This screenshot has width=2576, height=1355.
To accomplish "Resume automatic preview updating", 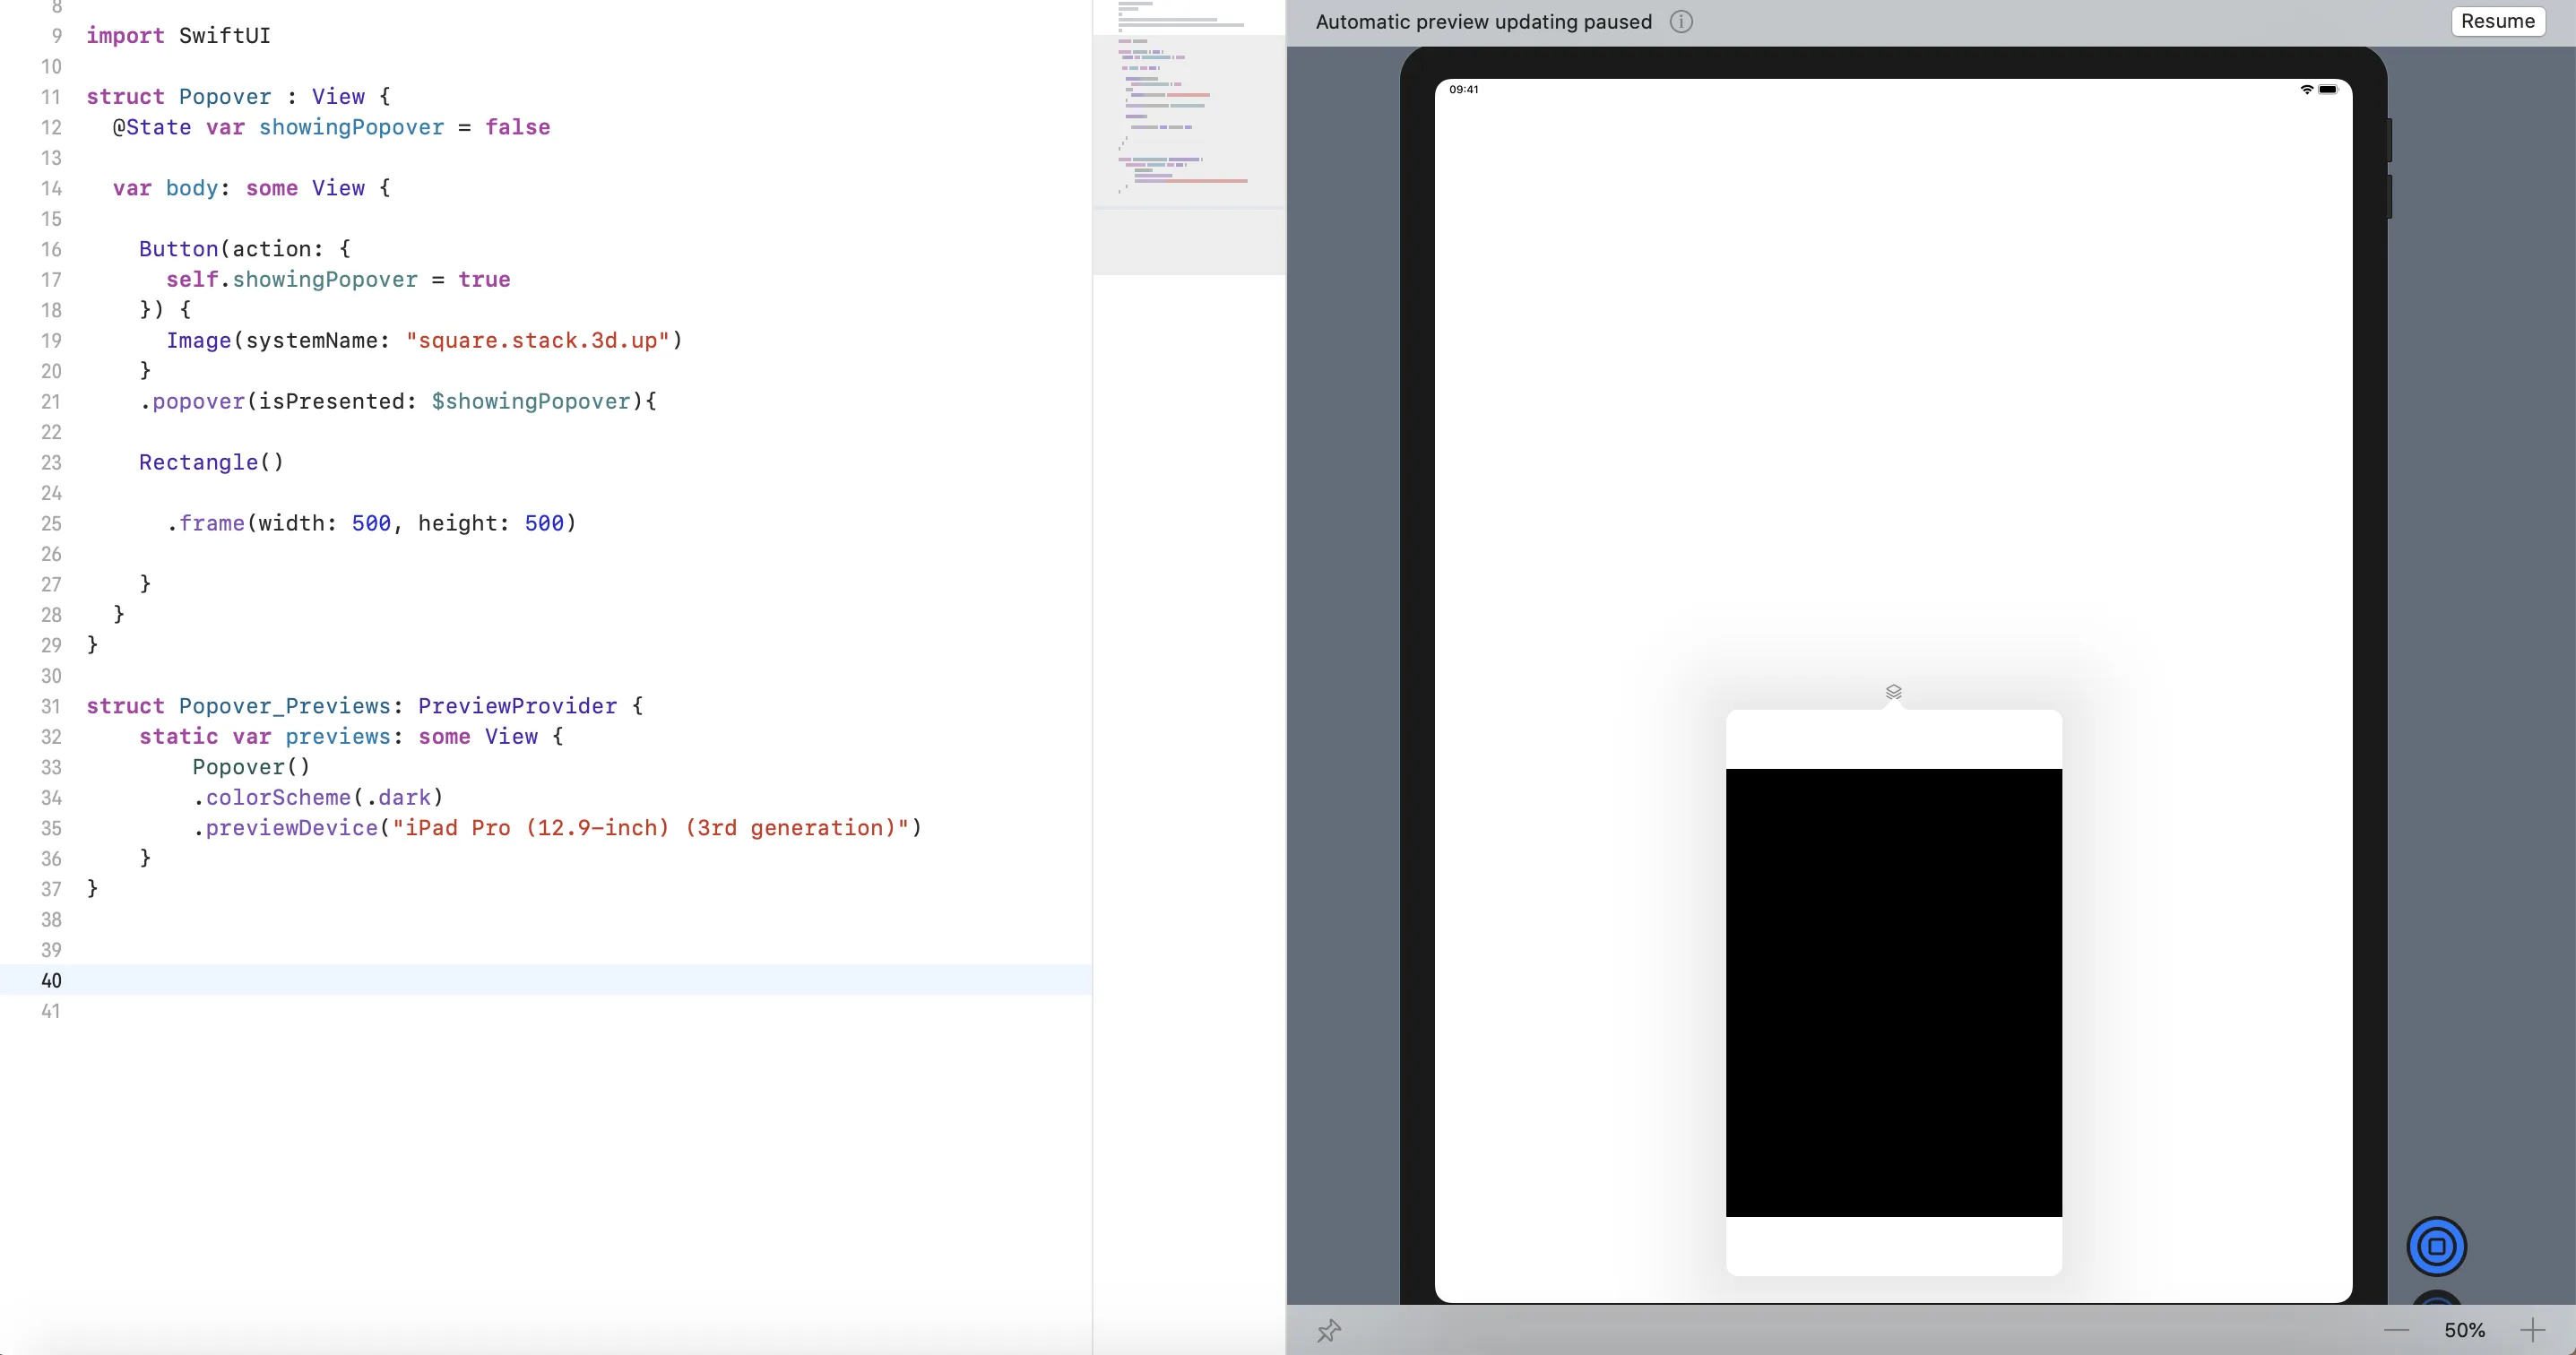I will (2497, 21).
